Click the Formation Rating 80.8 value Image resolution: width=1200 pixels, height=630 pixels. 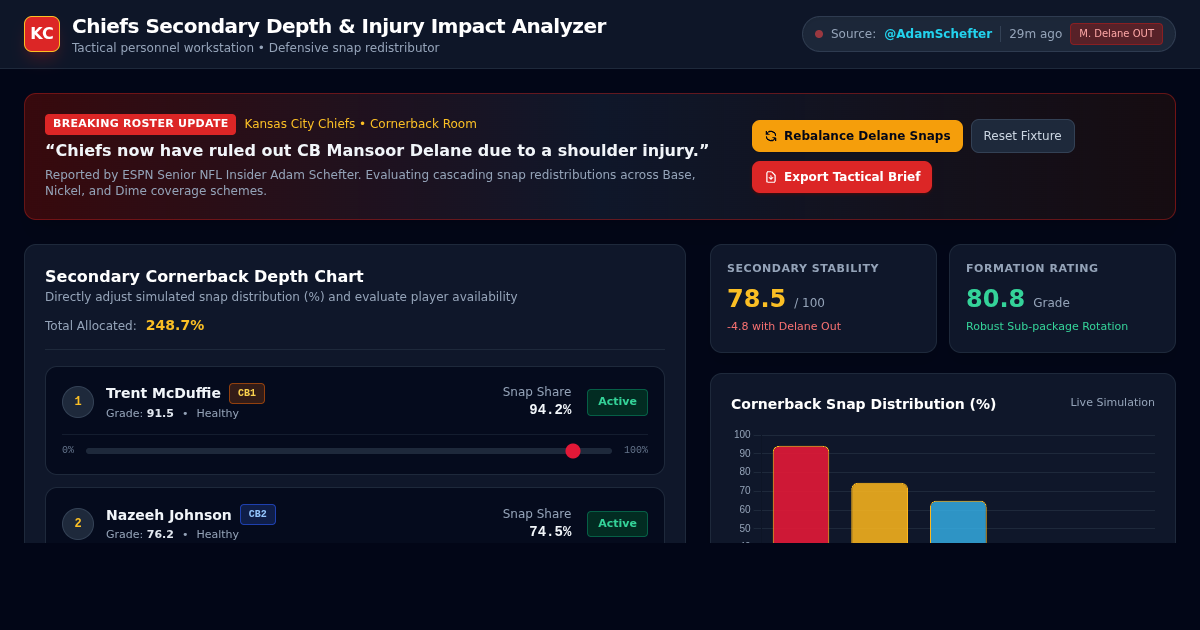(995, 299)
